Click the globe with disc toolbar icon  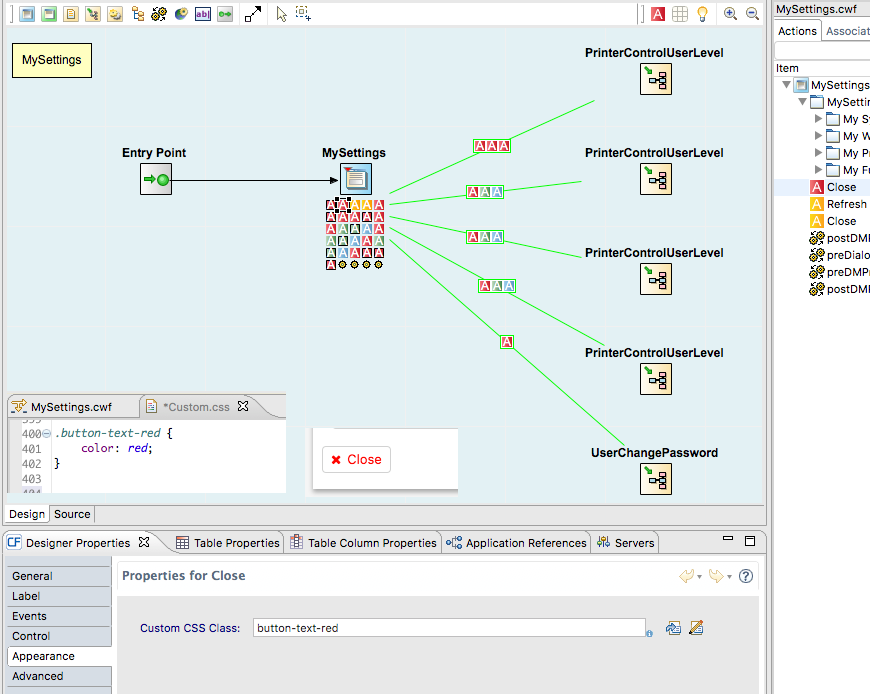tap(181, 14)
